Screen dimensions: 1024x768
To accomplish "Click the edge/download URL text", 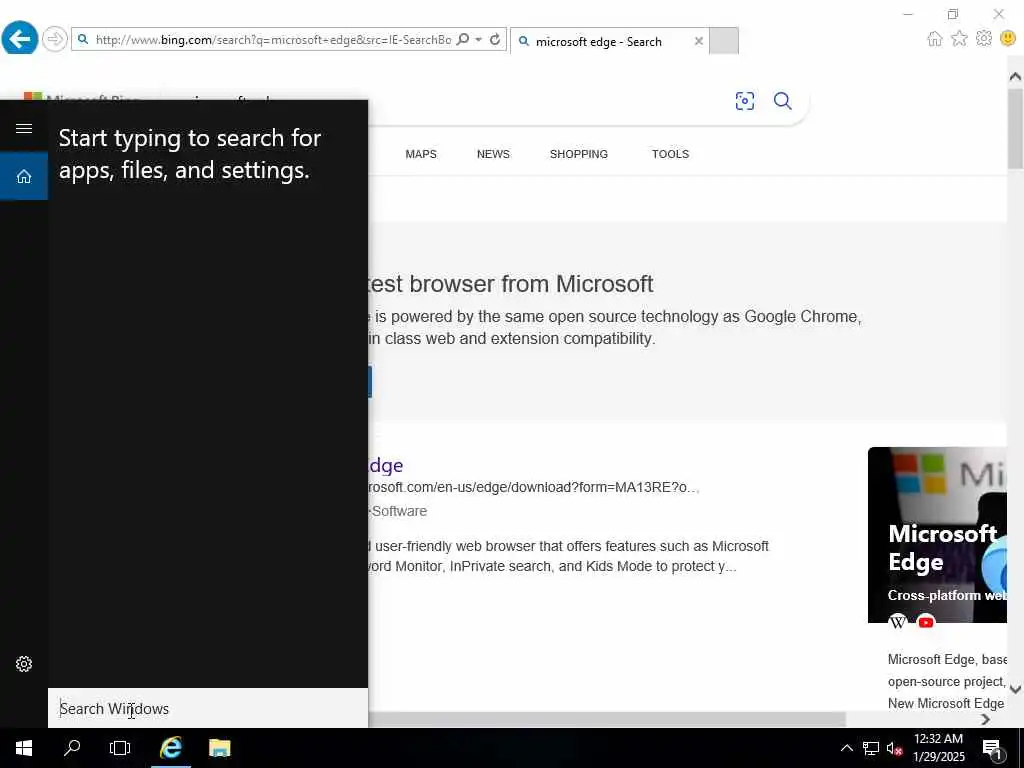I will tap(534, 487).
